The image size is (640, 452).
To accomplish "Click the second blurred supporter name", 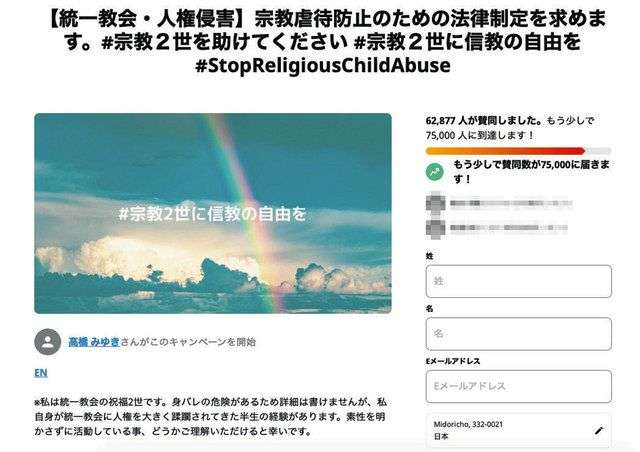I will point(509,228).
